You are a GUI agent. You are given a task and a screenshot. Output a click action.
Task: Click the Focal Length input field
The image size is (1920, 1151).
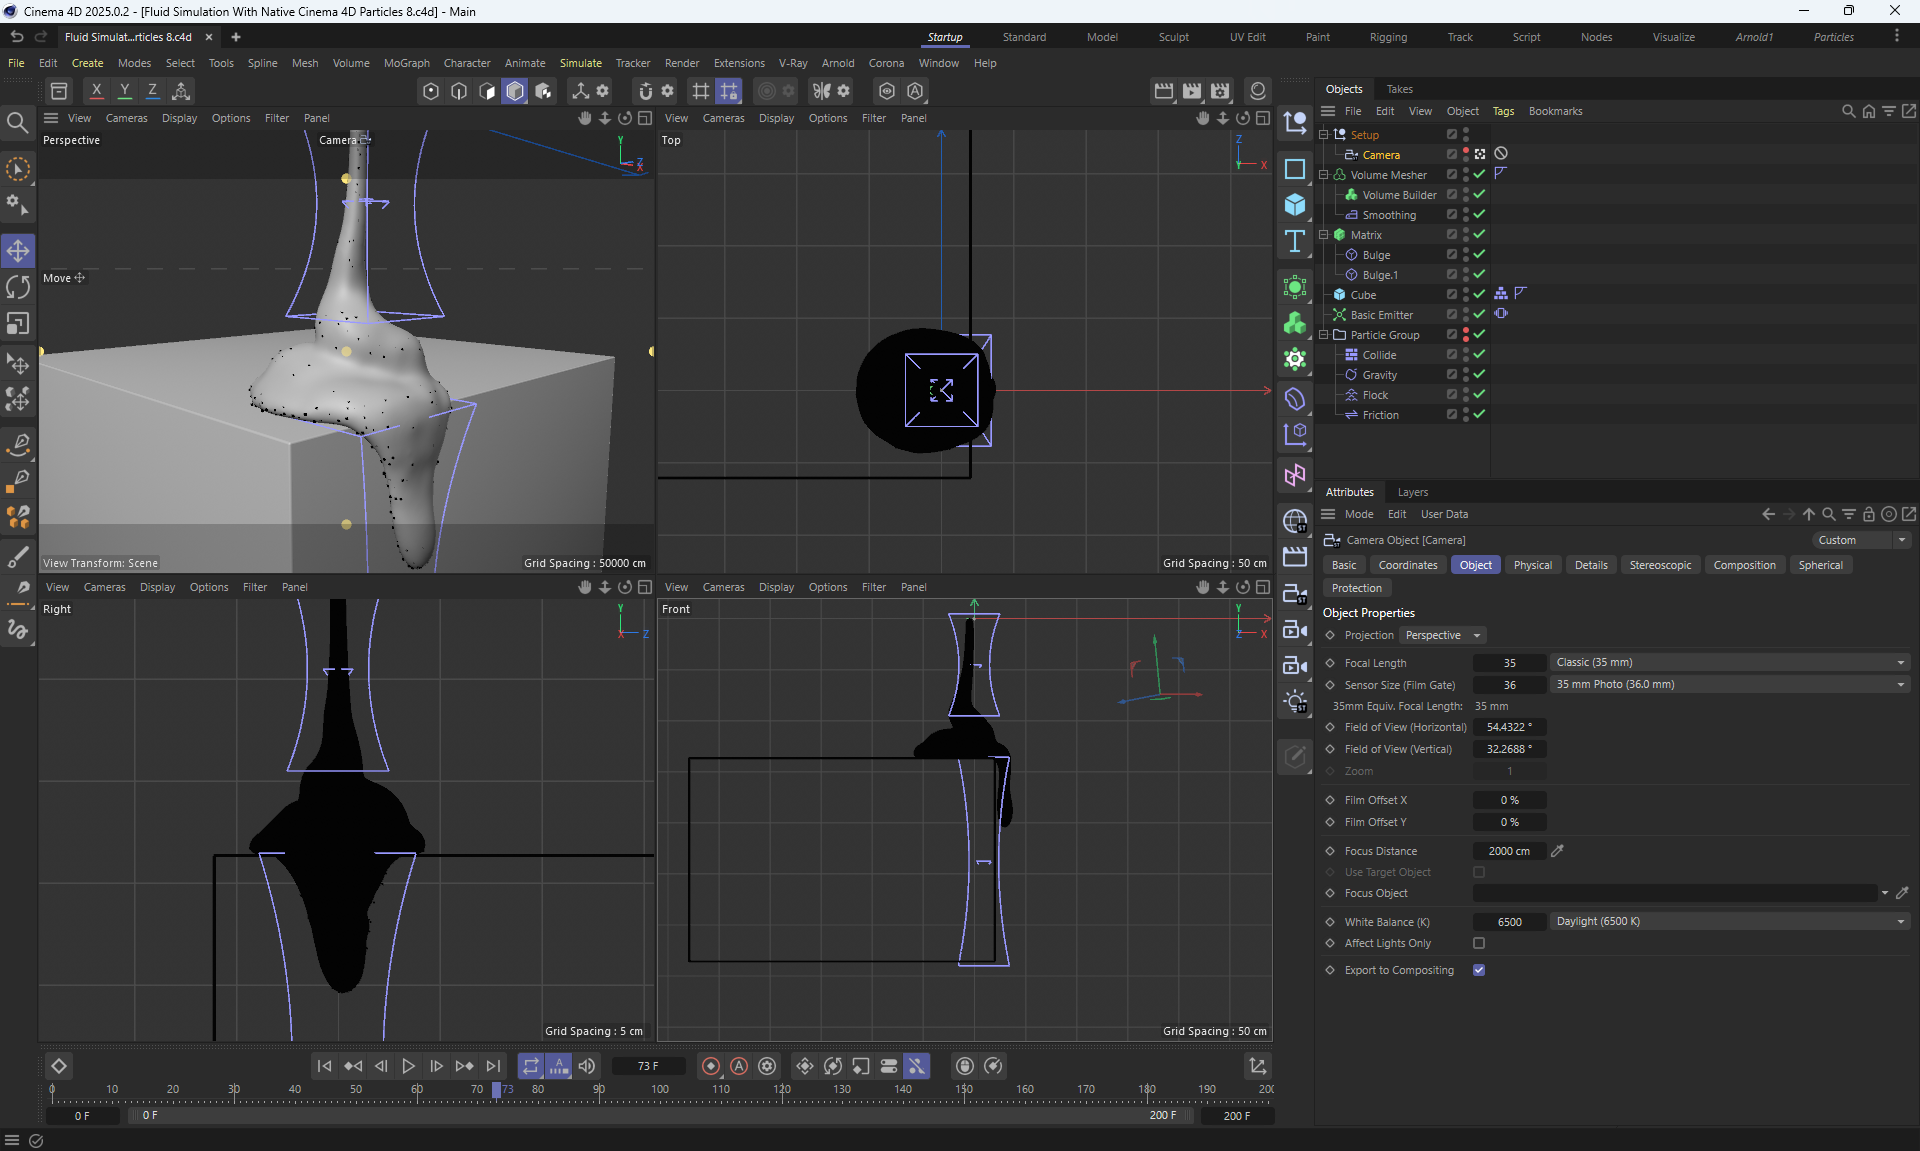click(x=1509, y=663)
